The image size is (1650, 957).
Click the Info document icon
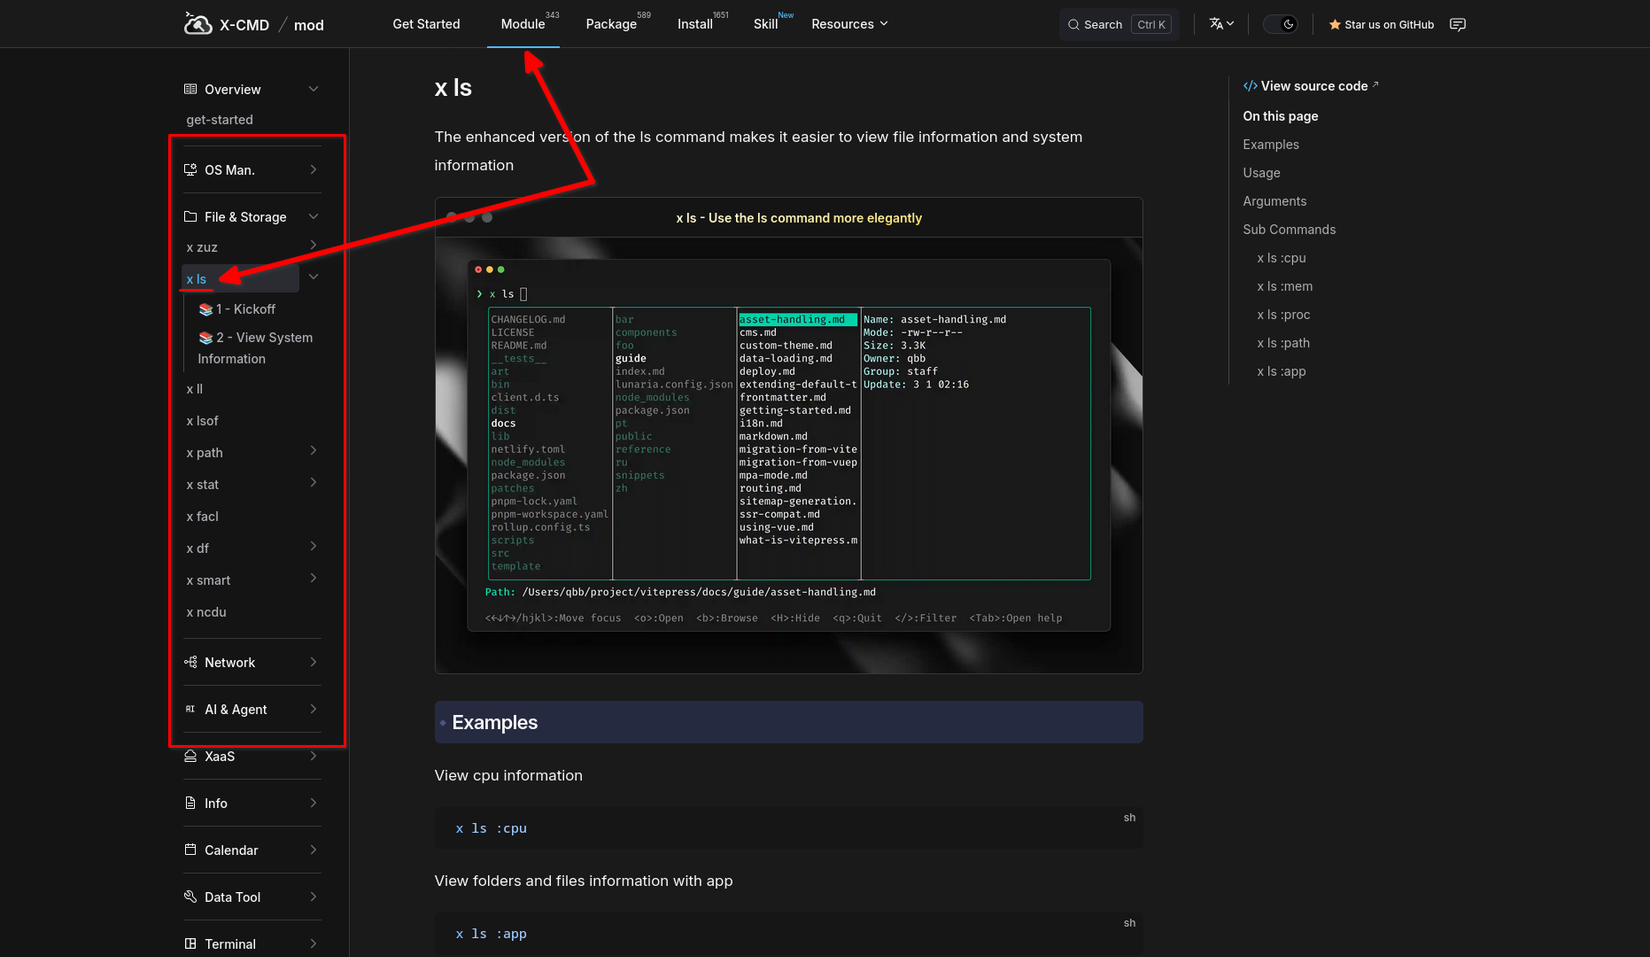point(189,802)
